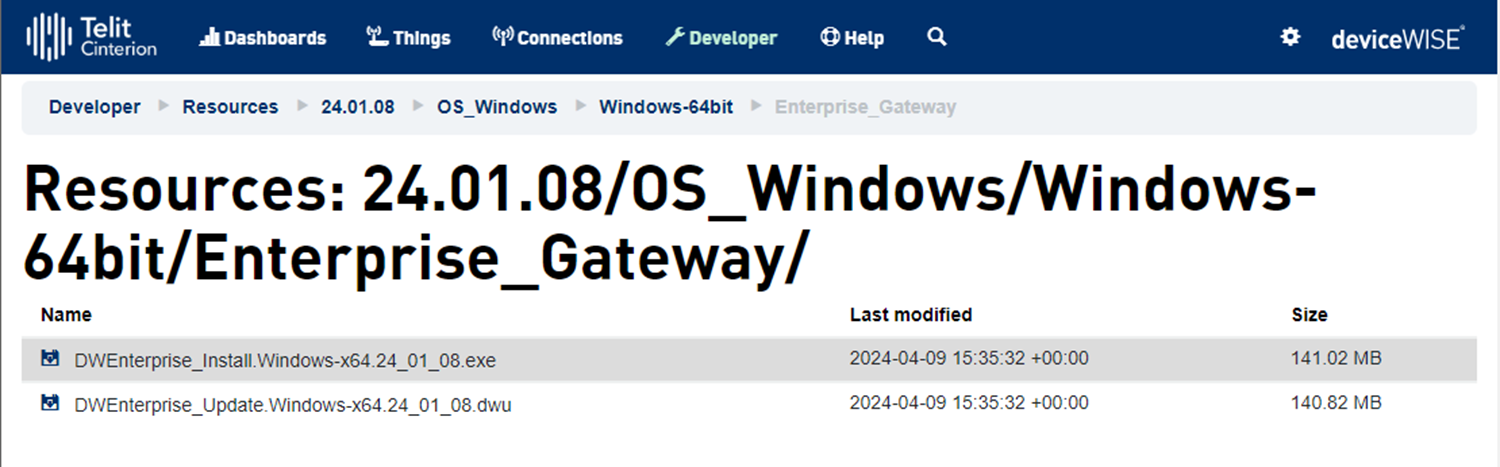Click the Resources page heading

pyautogui.click(x=670, y=223)
